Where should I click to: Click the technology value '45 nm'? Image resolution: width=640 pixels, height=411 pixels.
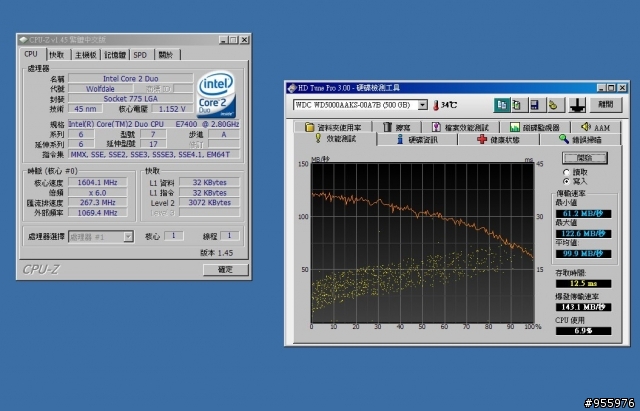(x=85, y=109)
